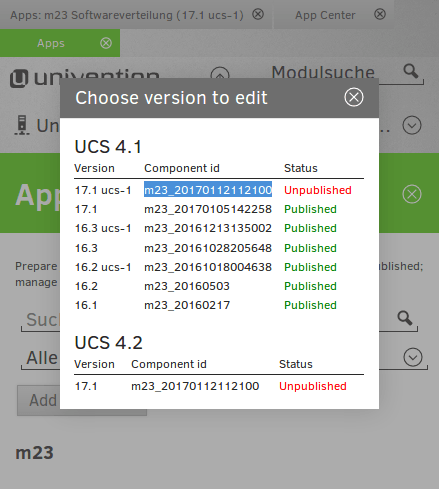This screenshot has height=489, width=439.
Task: Switch to the m23 Softwareverteilung tab
Action: point(127,15)
